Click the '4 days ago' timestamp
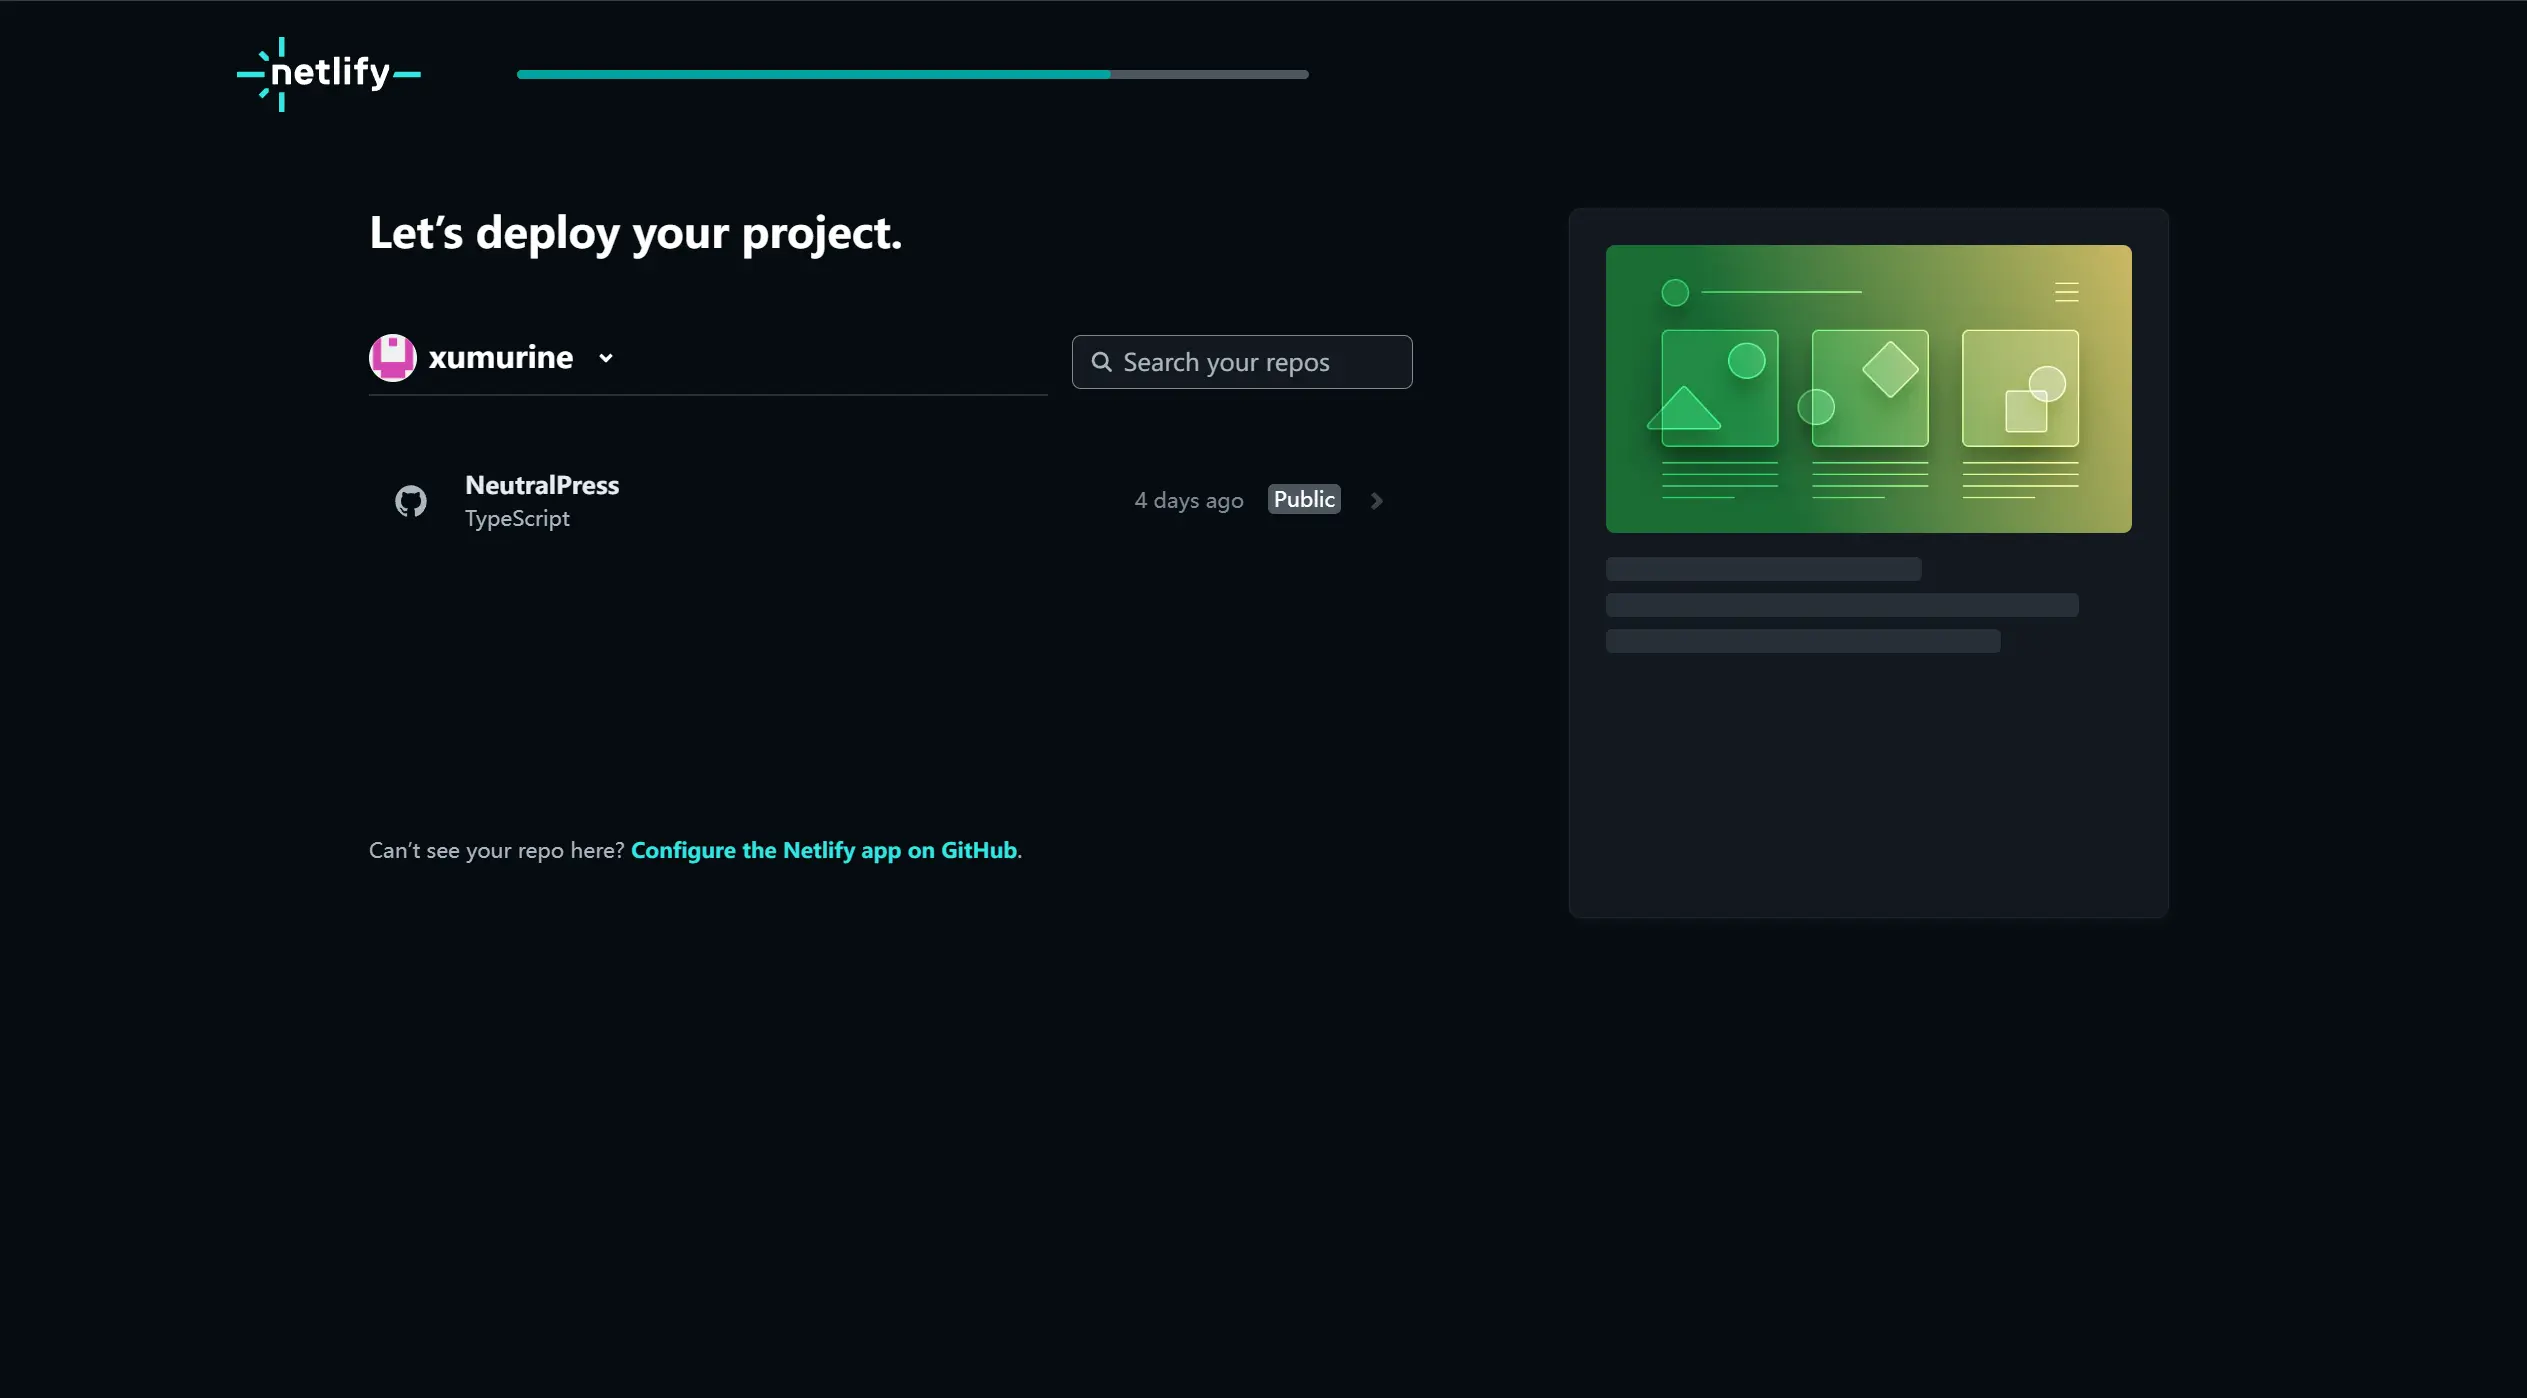Screen dimensions: 2527x1398 [x=1188, y=501]
